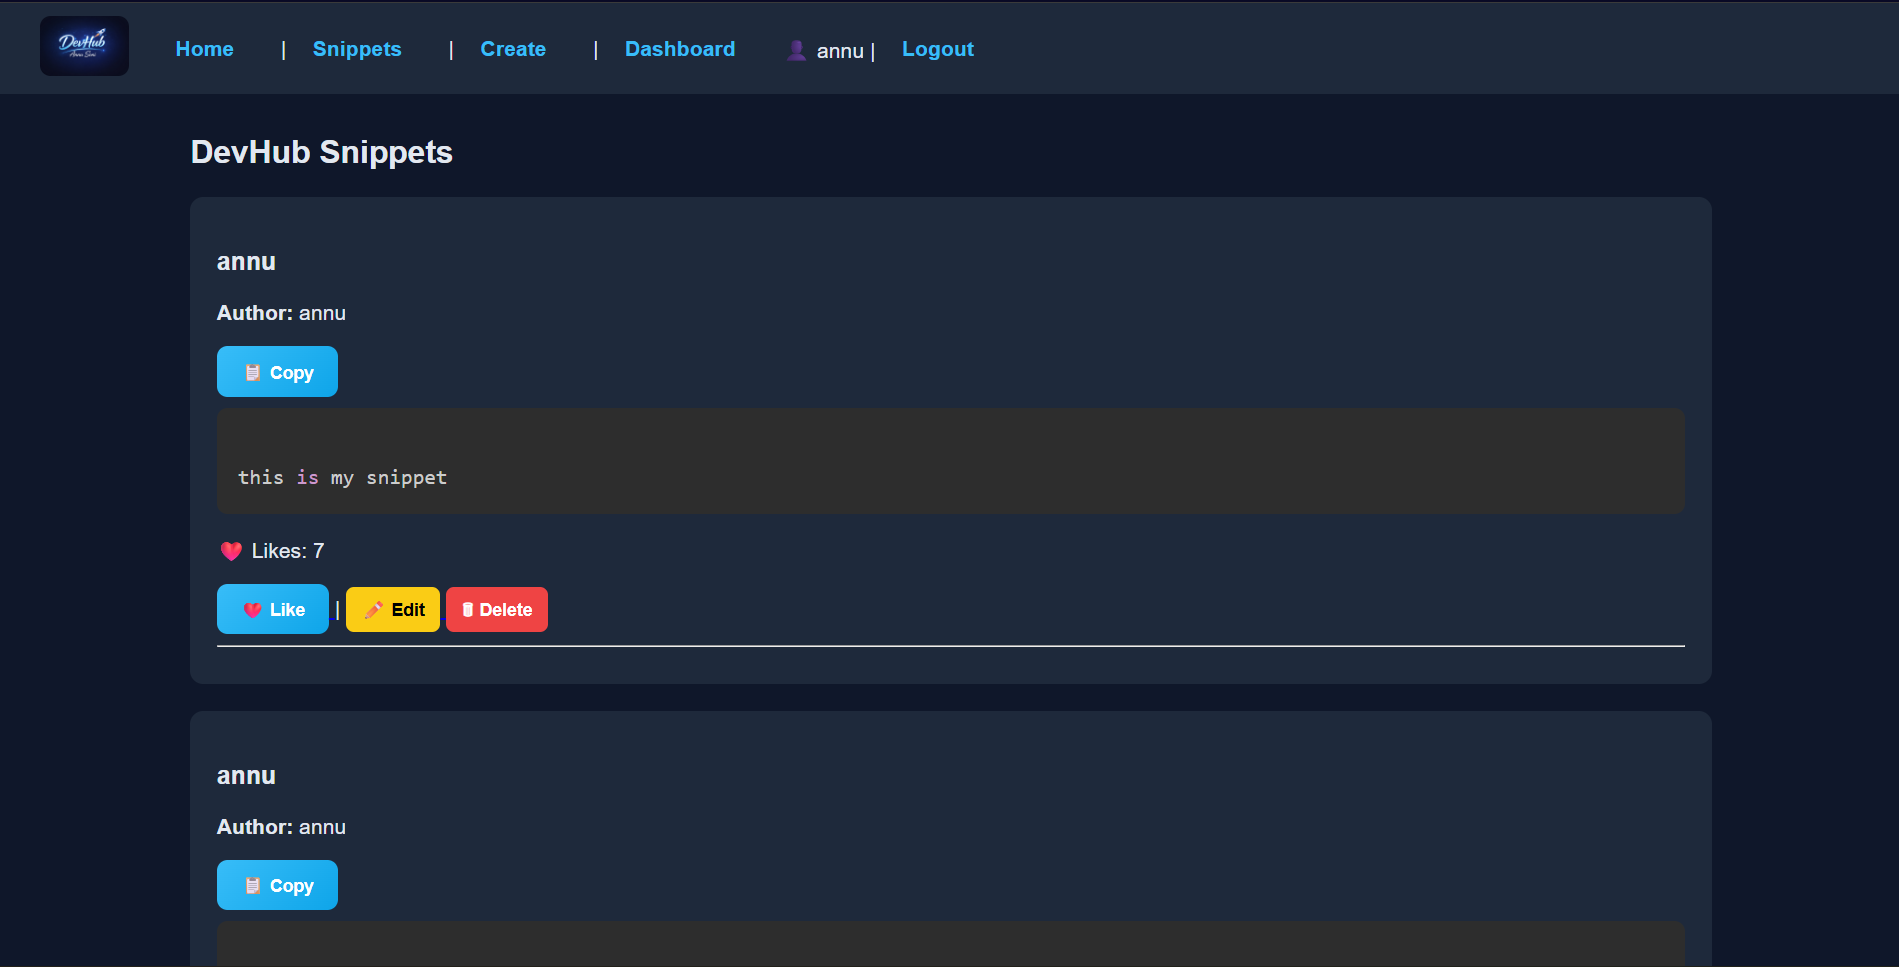Image resolution: width=1899 pixels, height=967 pixels.
Task: Click the pink heart icon next to Likes: 7
Action: [x=231, y=551]
